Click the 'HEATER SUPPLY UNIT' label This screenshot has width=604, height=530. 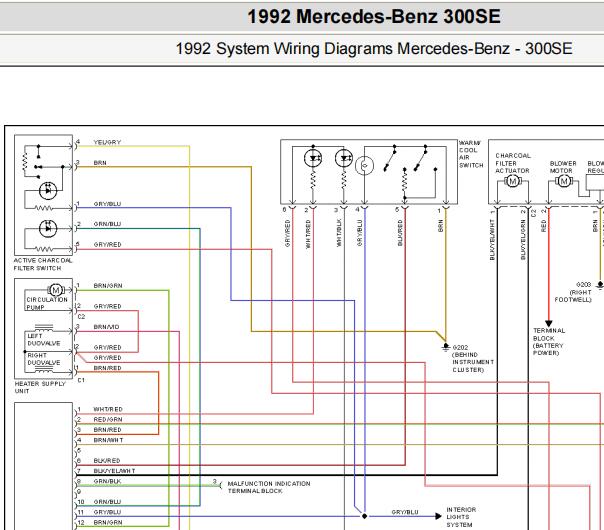point(40,387)
